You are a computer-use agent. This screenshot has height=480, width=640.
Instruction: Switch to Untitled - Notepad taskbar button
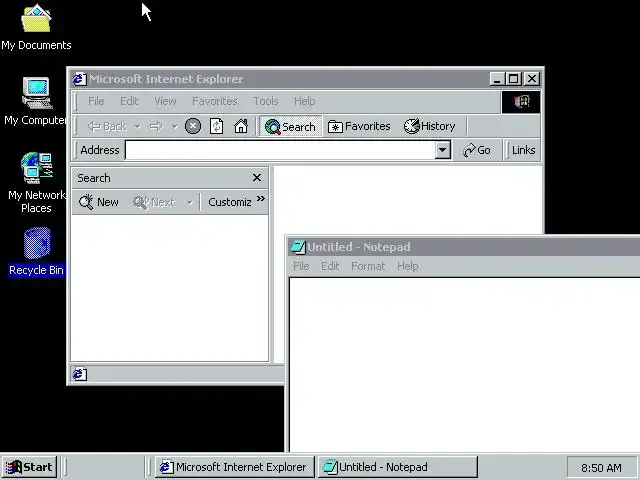398,467
